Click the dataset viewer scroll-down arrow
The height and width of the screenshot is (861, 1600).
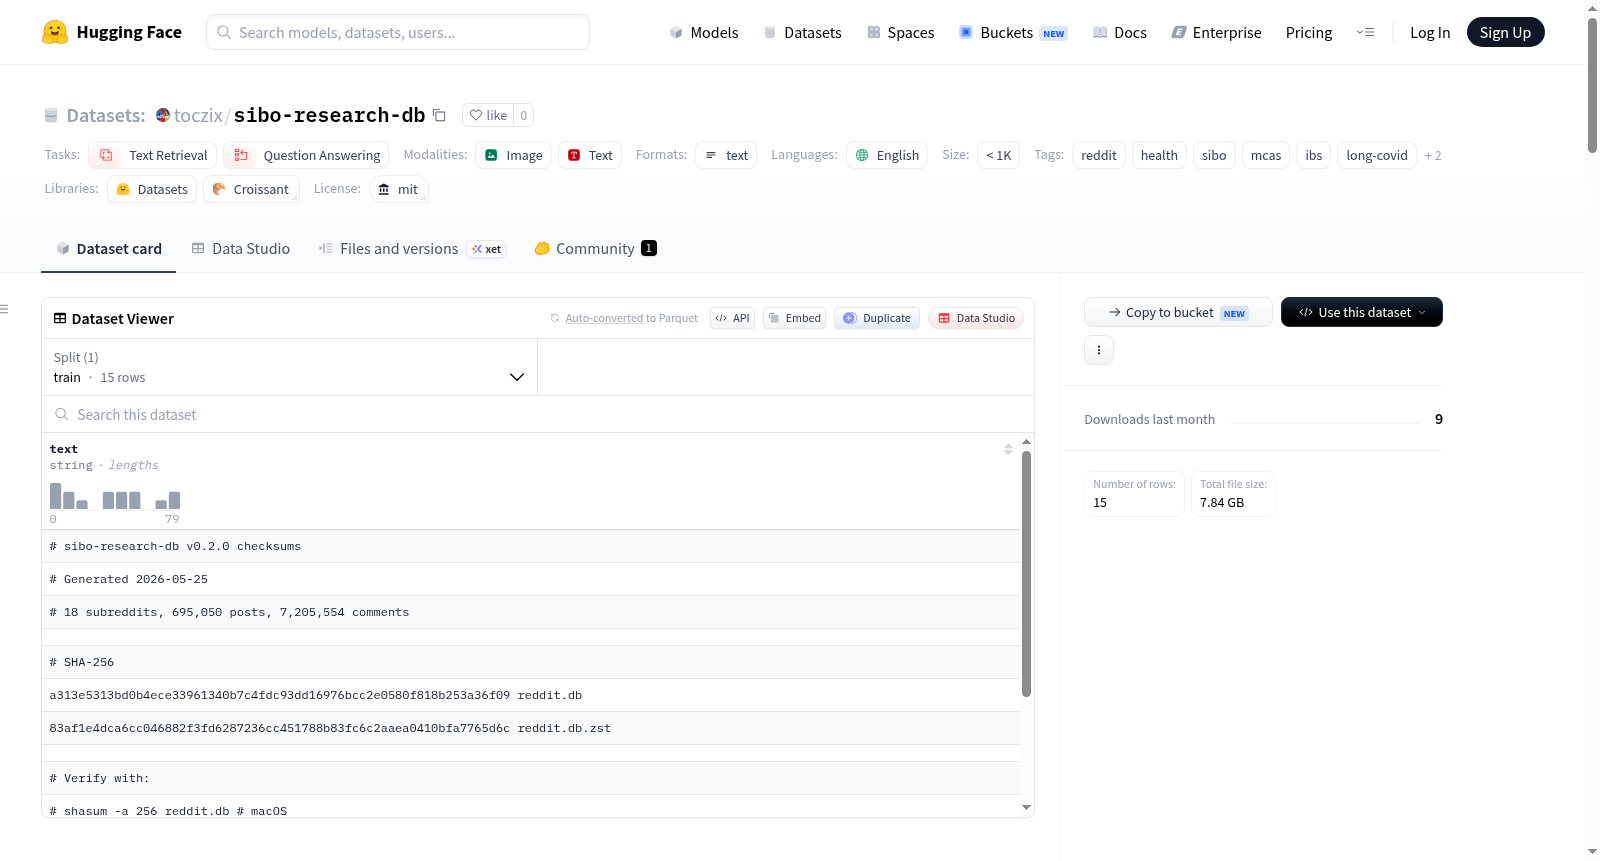(1026, 807)
